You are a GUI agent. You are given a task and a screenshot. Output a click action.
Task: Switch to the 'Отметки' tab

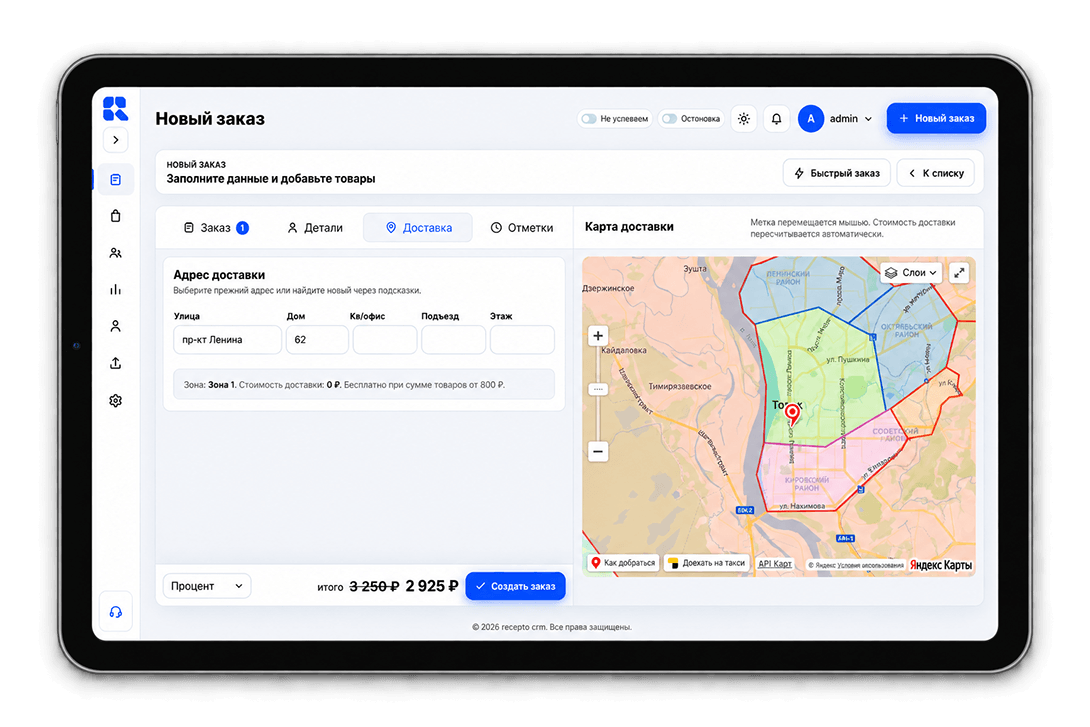coord(522,228)
